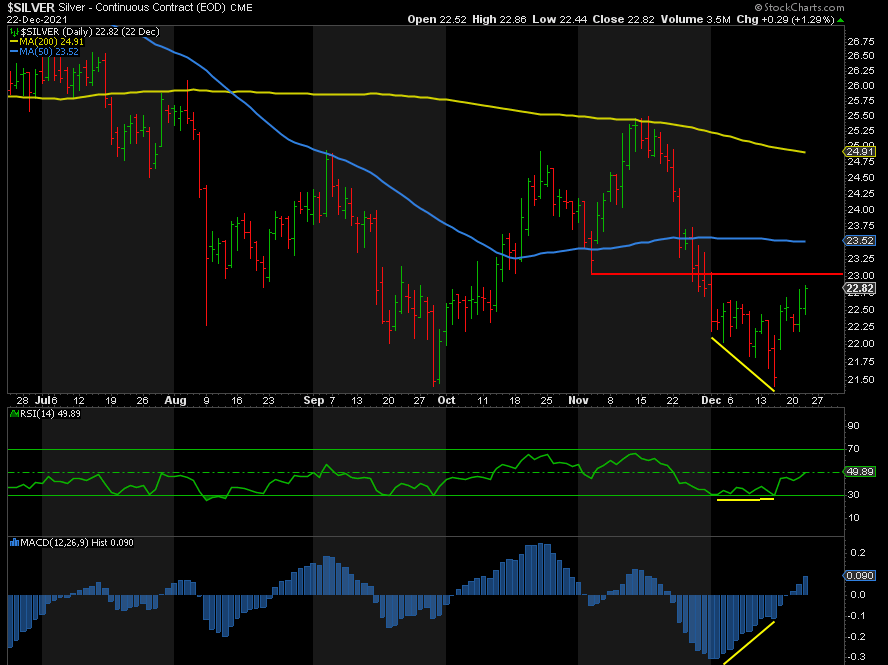This screenshot has height=665, width=888.
Task: Click the 'Low 22.44' header value
Action: click(560, 19)
